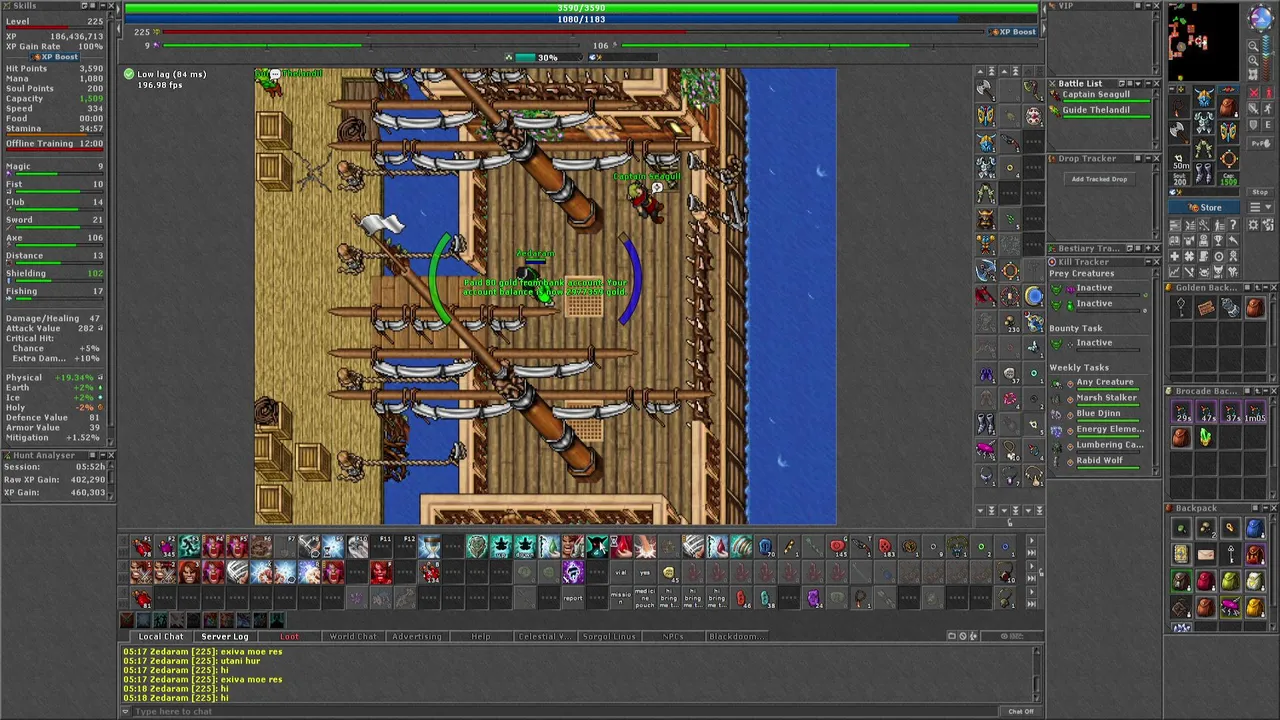Toggle balanced fight mode
This screenshot has width=1280, height=720.
1253,109
